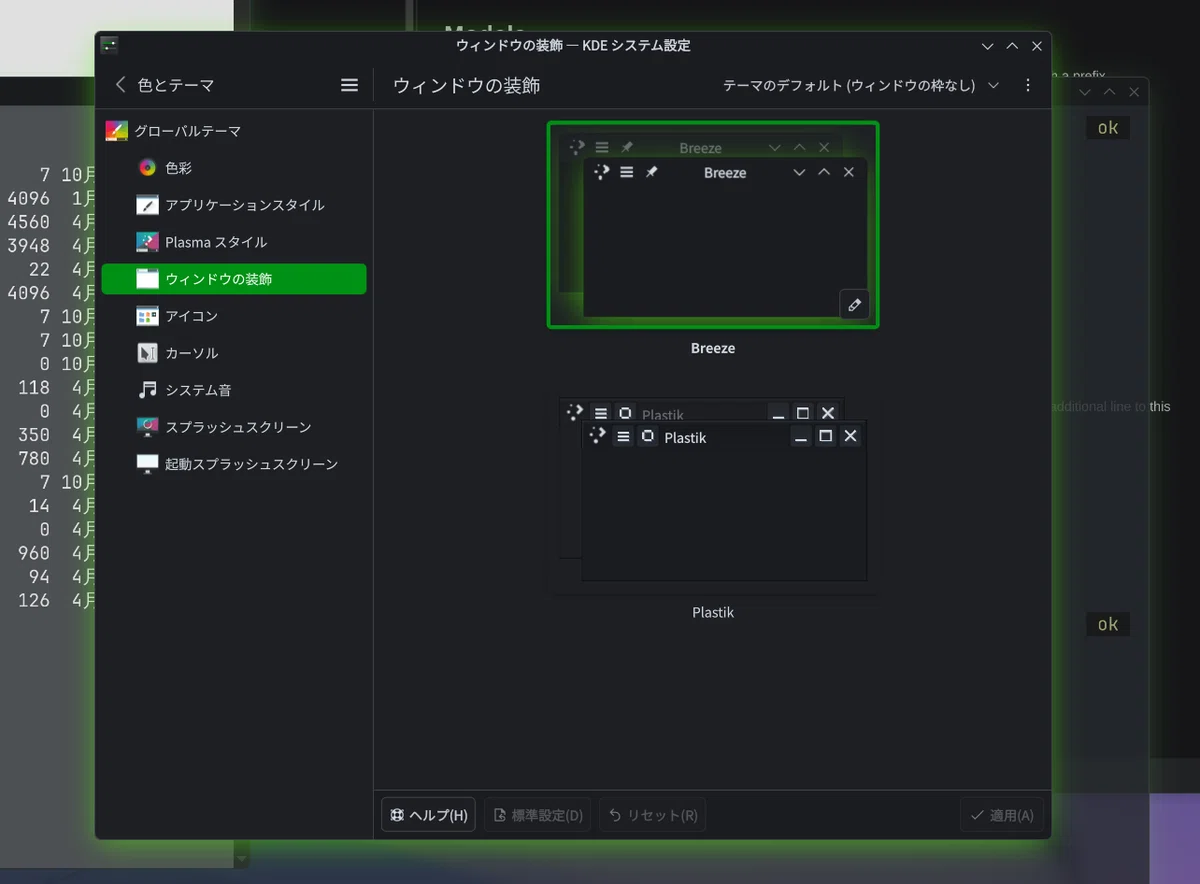
Task: Close the KDE system settings window
Action: 1037,46
